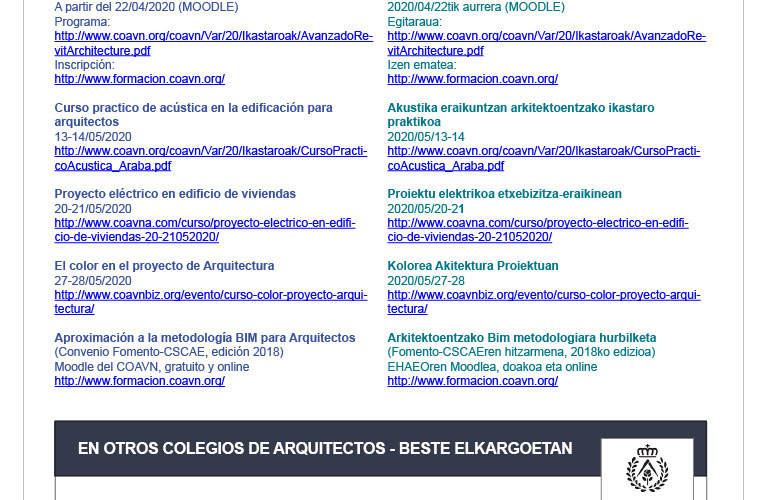Viewport: 770px width, 500px height.
Task: Click date text '2020/05/20-21'
Action: (426, 209)
